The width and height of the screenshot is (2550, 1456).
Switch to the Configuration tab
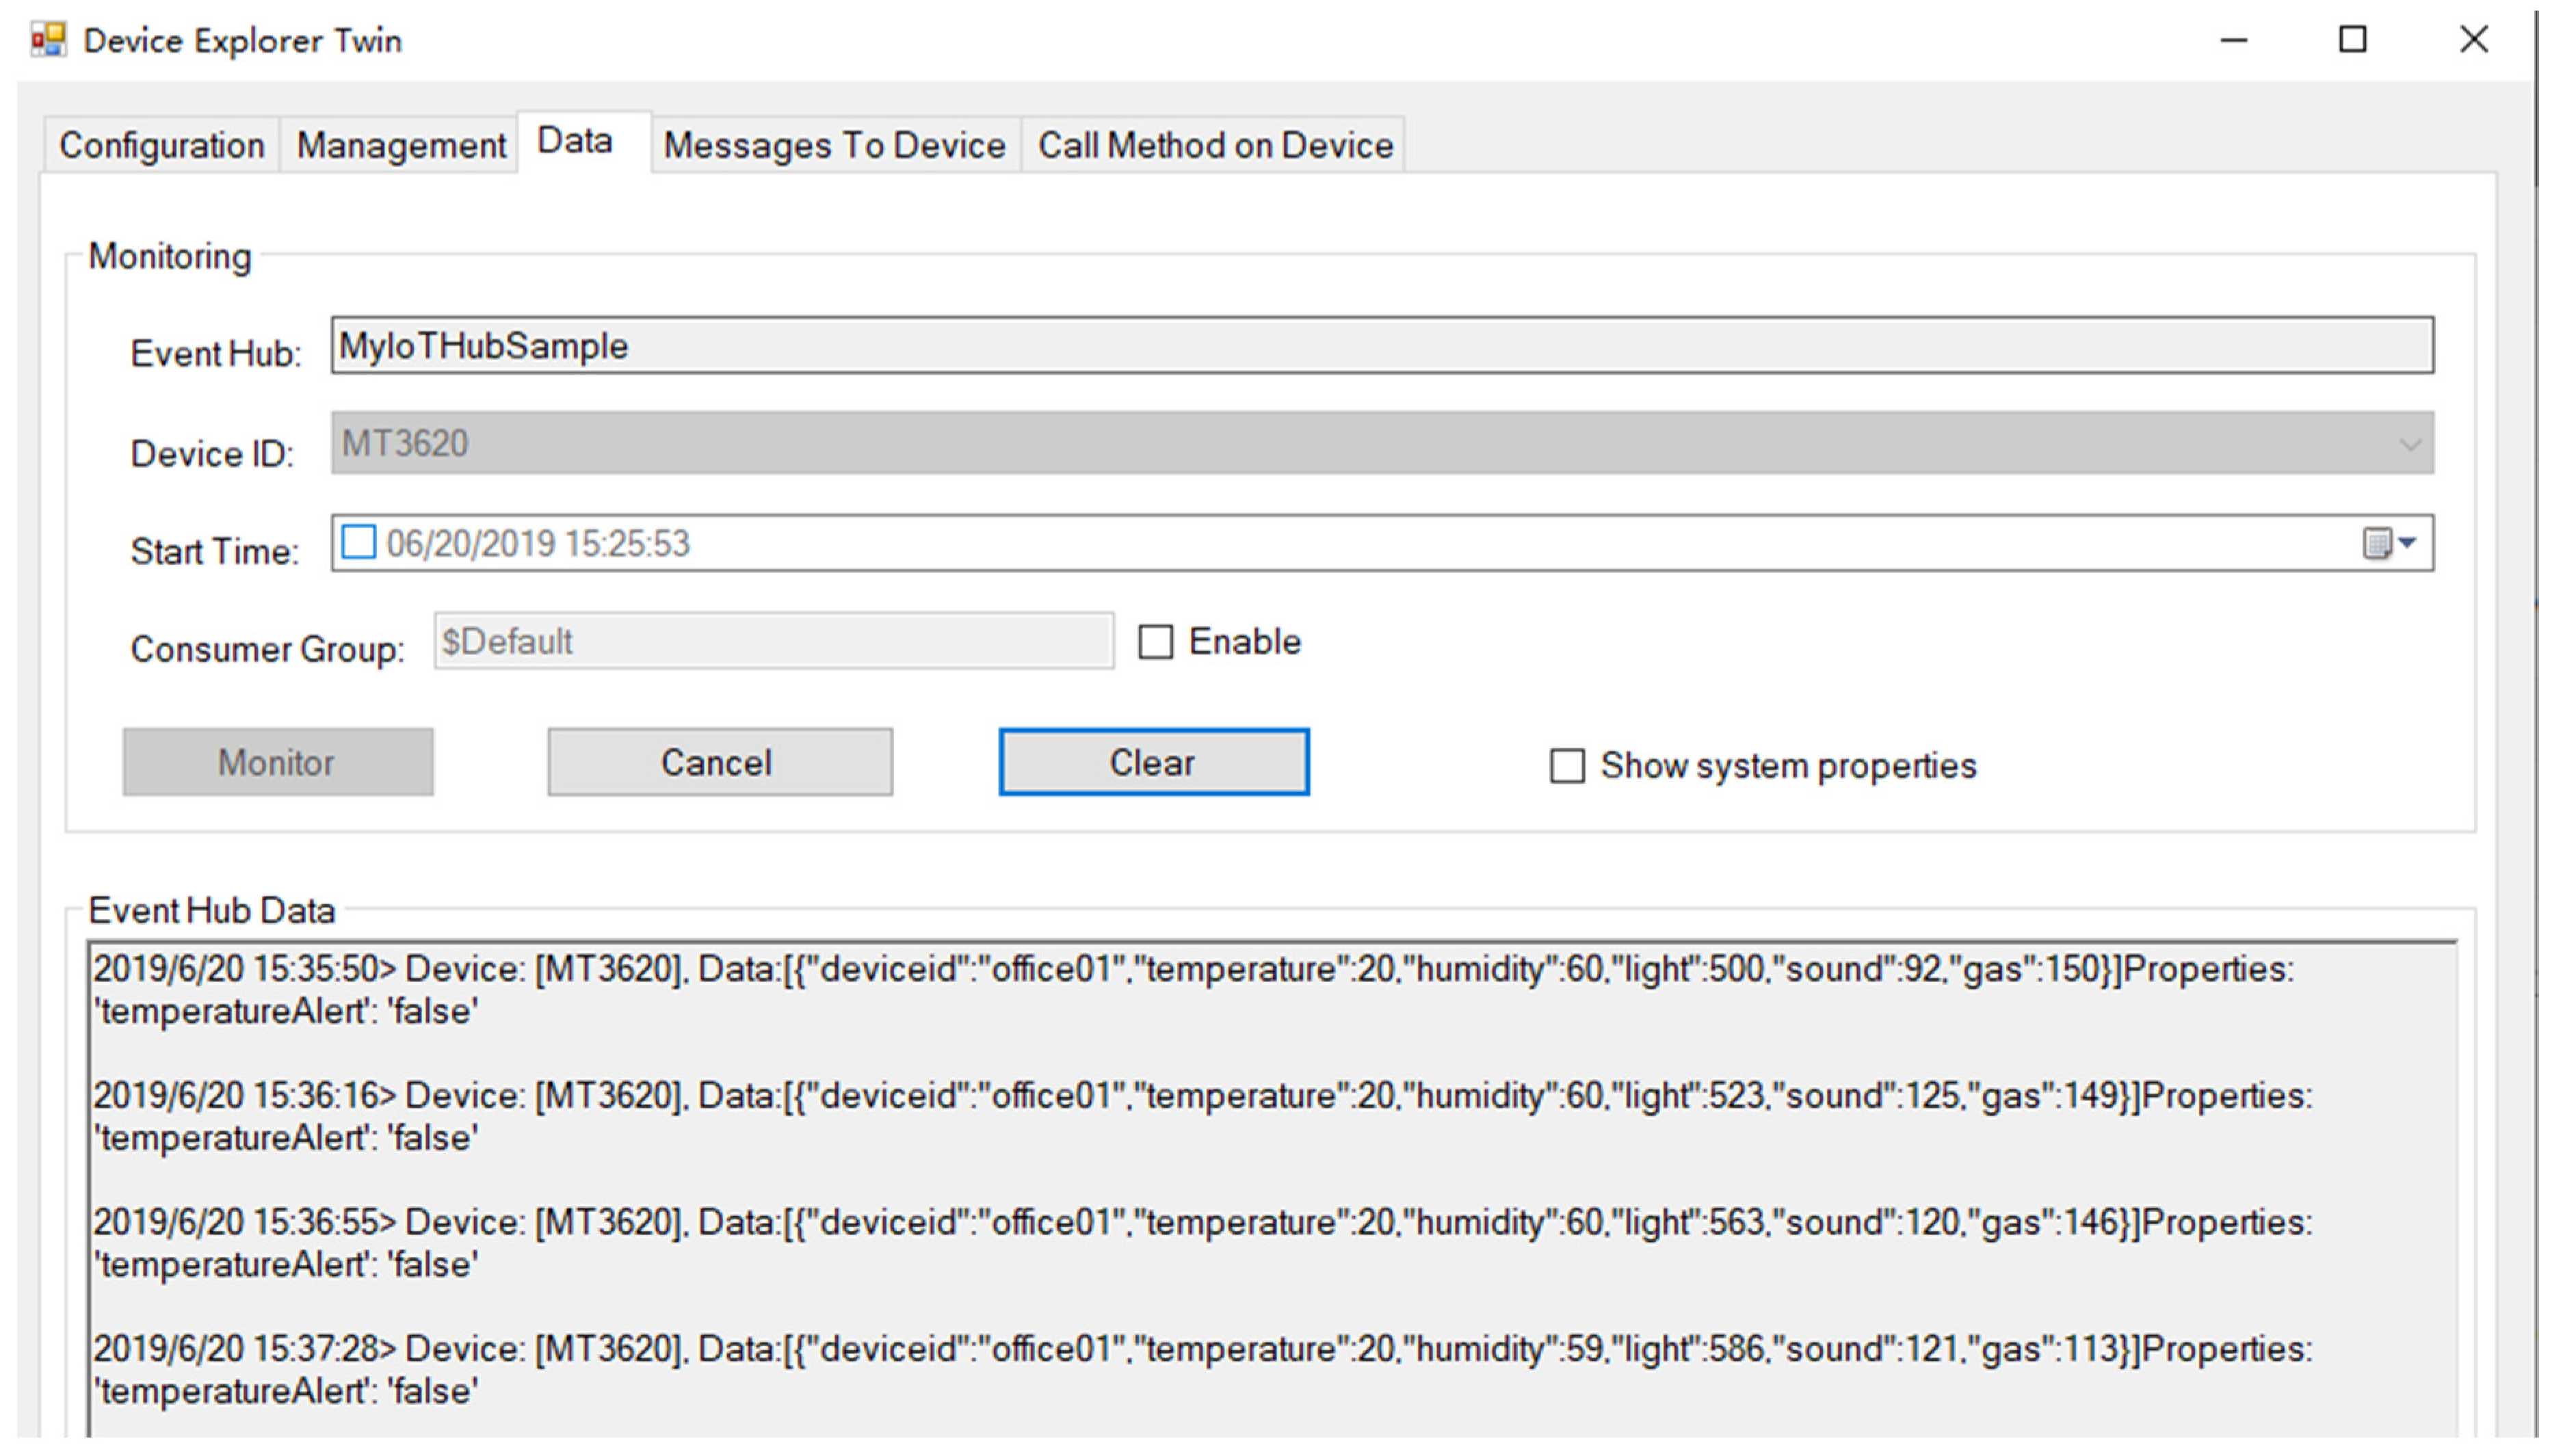point(162,146)
